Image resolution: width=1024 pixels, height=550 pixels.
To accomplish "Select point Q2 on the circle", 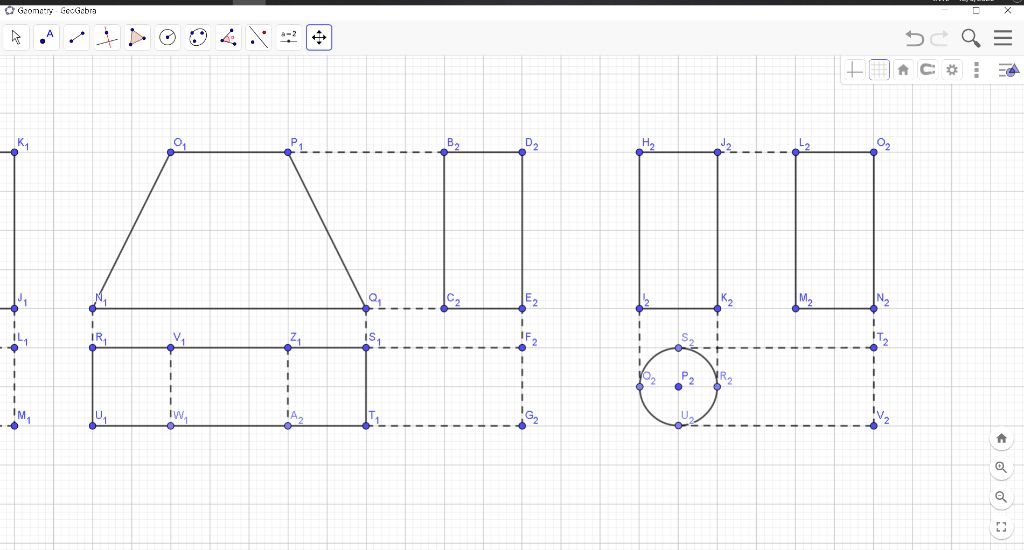I will [x=639, y=387].
